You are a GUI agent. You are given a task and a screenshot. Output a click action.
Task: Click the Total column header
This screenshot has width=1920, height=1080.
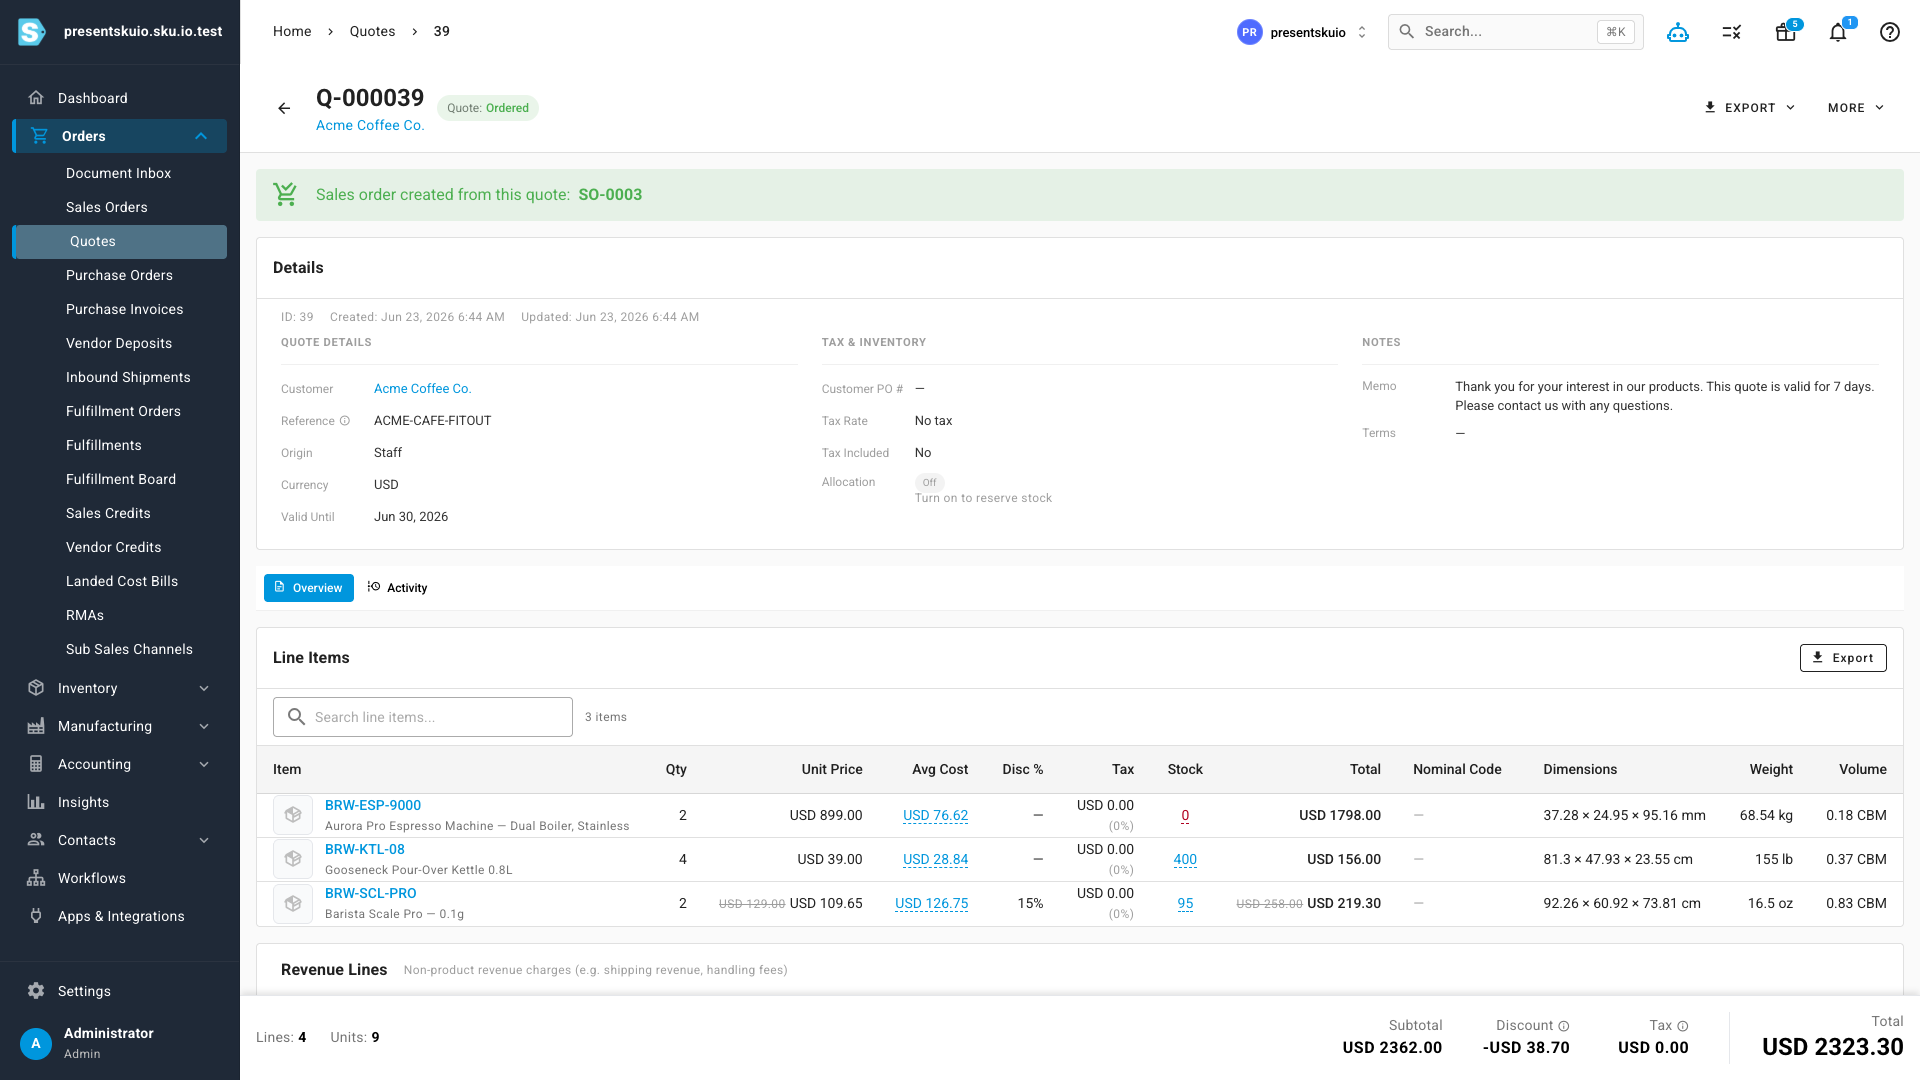tap(1365, 769)
